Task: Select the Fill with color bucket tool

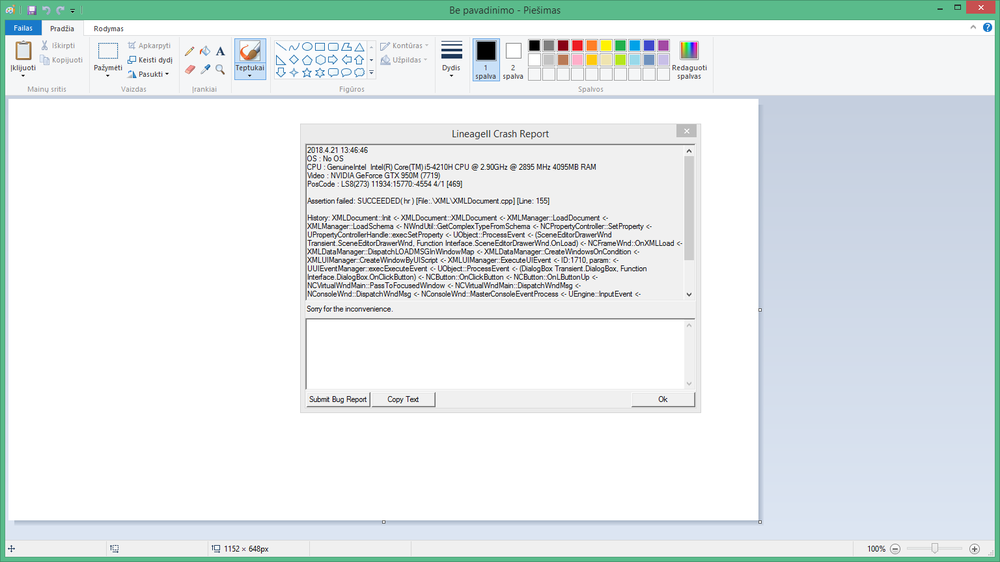Action: 205,51
